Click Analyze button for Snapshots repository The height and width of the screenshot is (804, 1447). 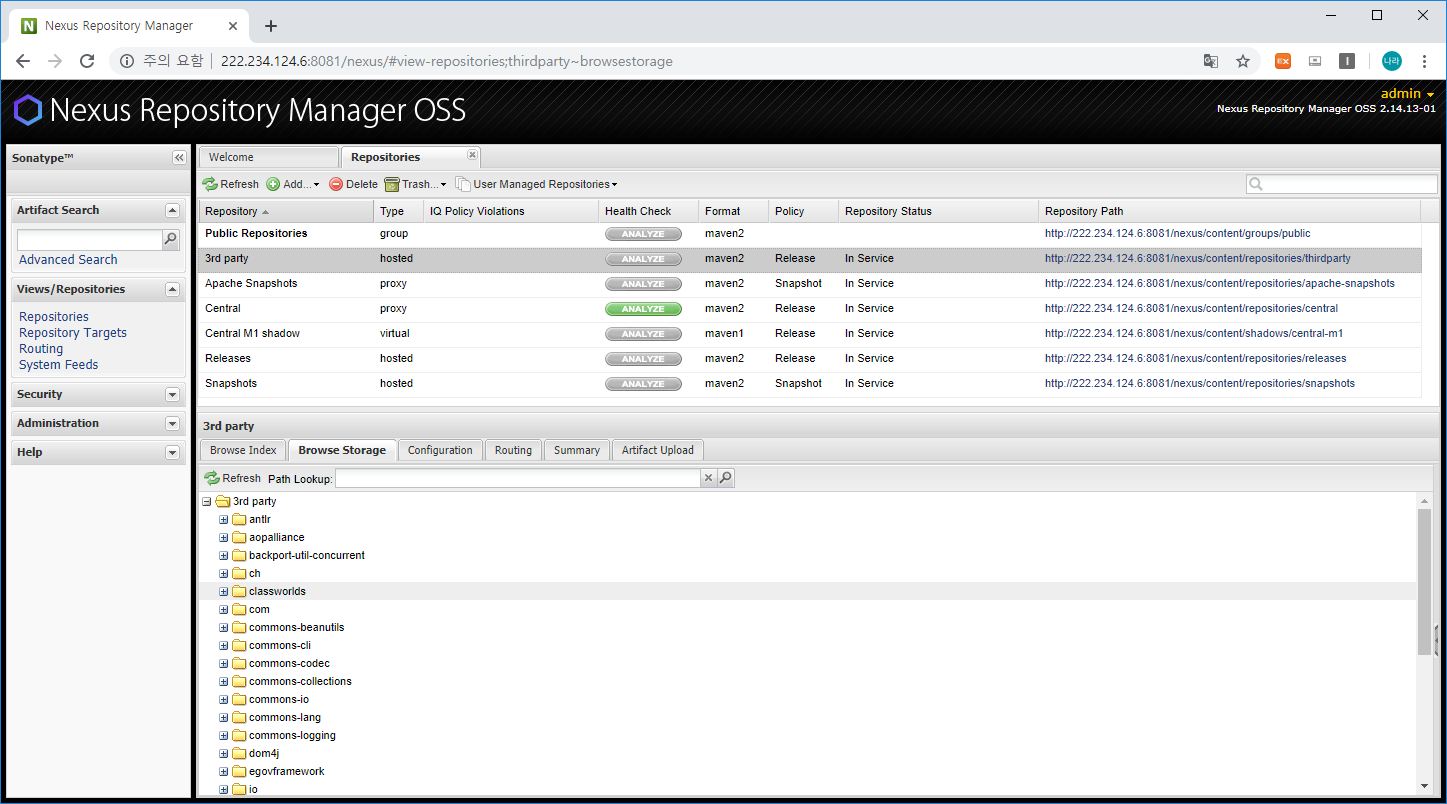point(643,384)
